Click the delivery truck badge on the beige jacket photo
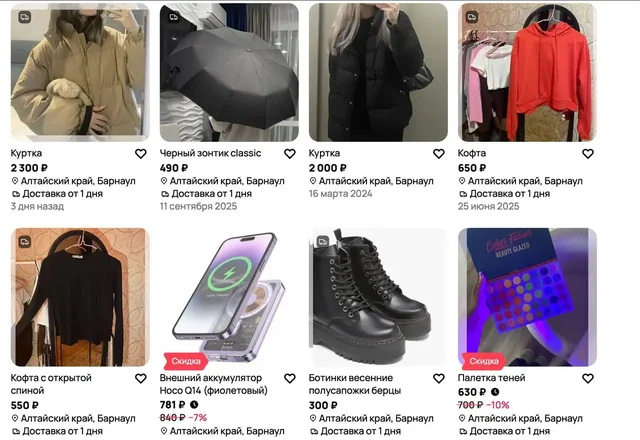Viewport: 640px width, 440px height. tap(24, 17)
